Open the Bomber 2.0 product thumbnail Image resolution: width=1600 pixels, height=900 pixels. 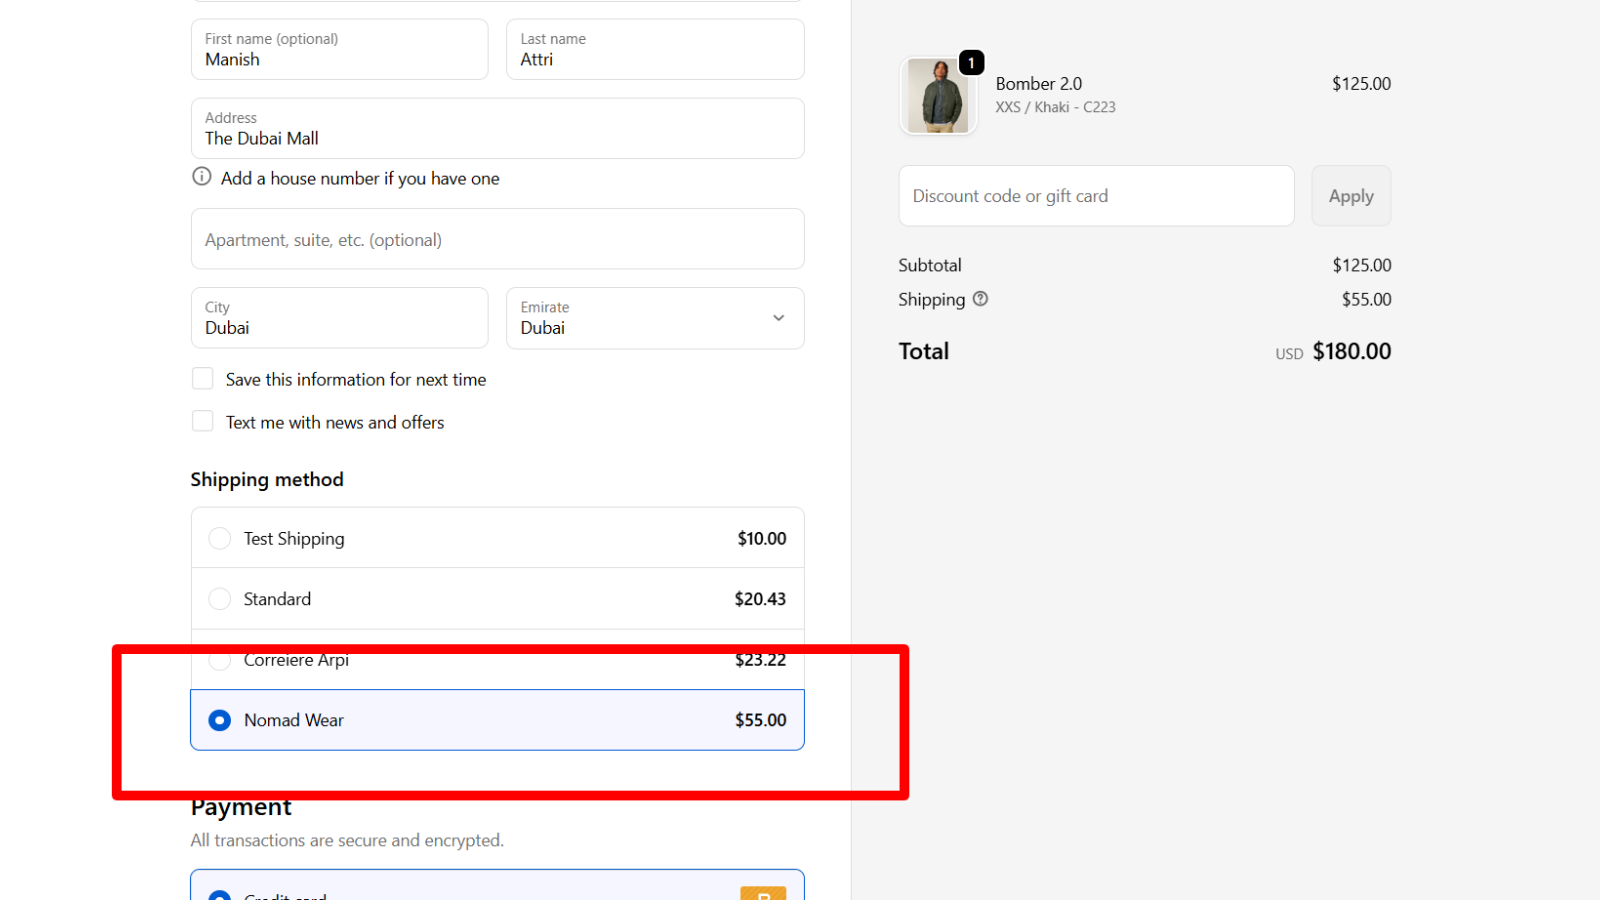pos(938,96)
